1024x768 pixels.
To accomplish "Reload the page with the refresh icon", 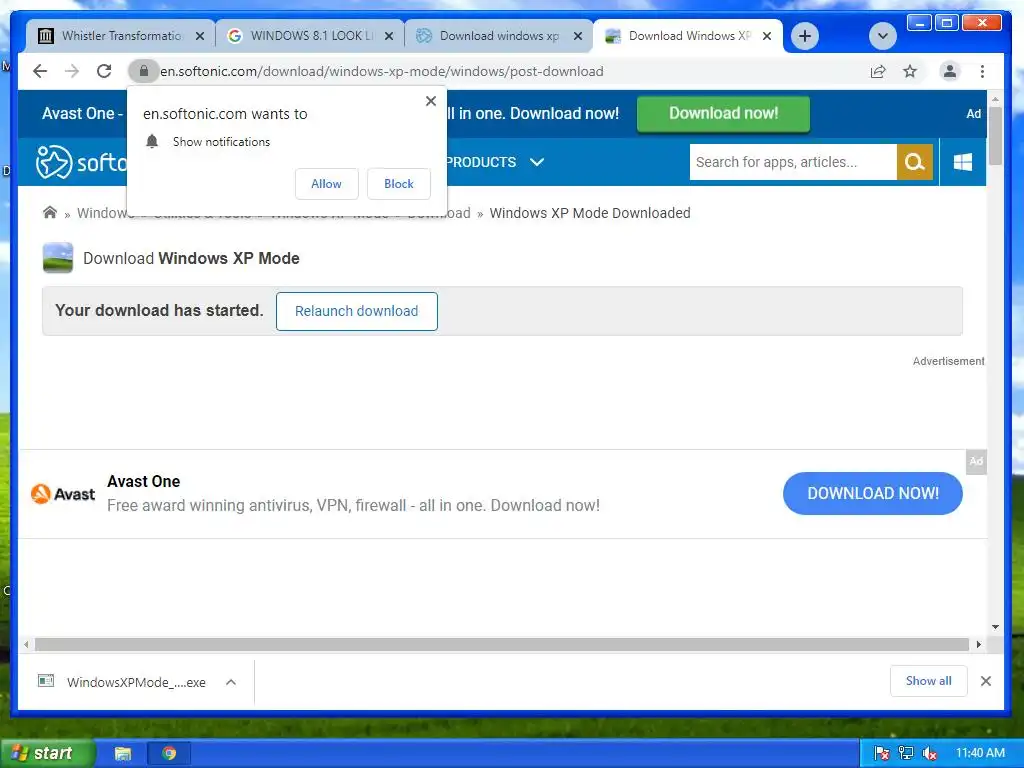I will 104,71.
